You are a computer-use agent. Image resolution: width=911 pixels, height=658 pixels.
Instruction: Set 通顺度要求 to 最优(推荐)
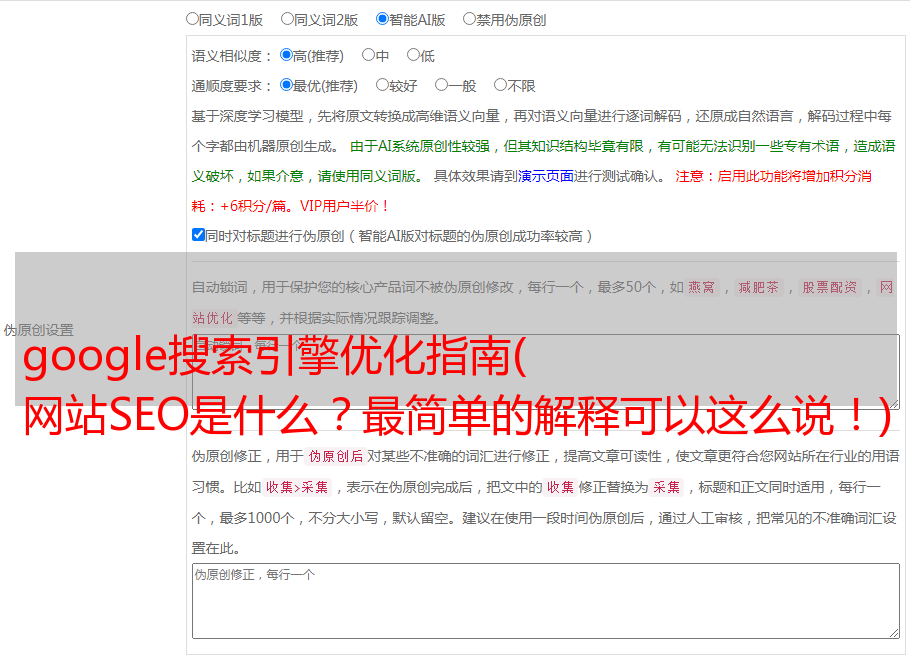coord(286,85)
